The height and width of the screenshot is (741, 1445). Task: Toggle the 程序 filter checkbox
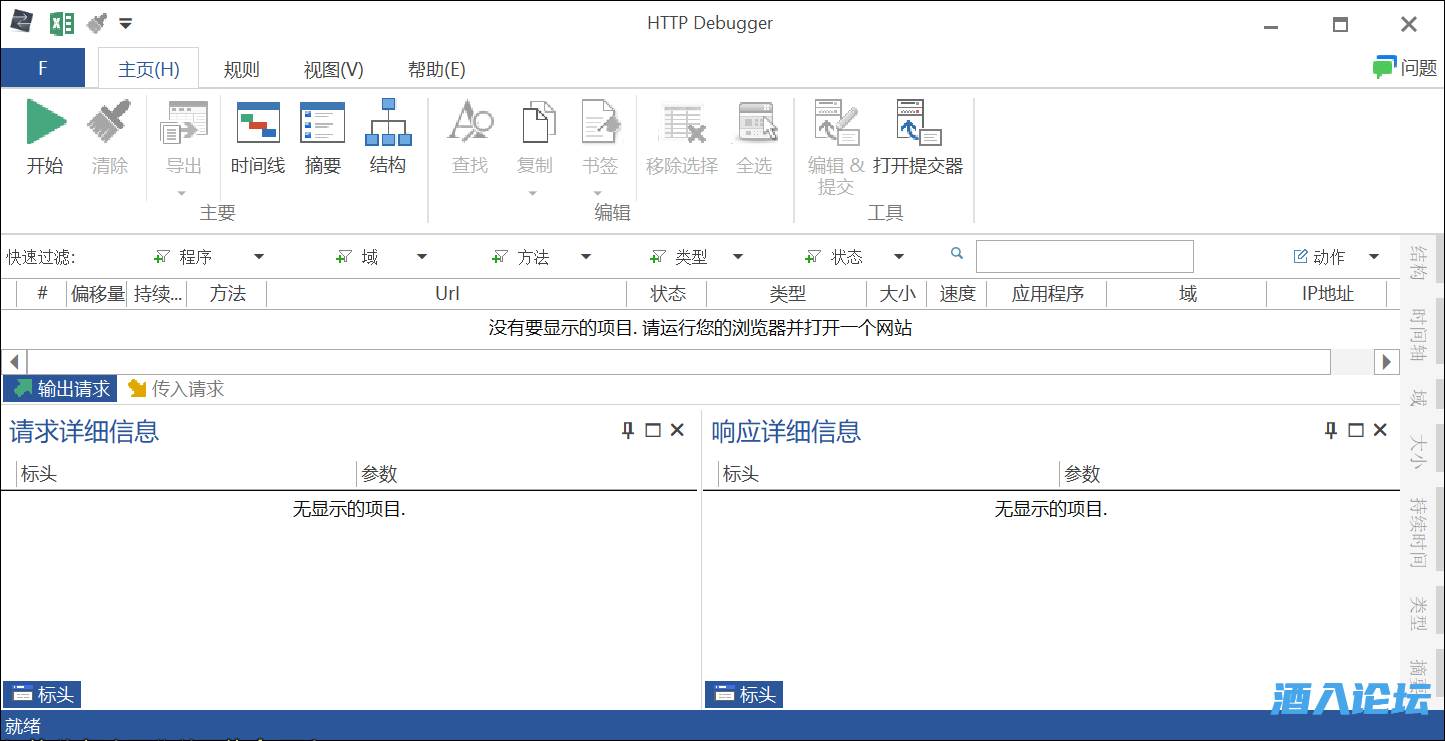click(x=162, y=256)
